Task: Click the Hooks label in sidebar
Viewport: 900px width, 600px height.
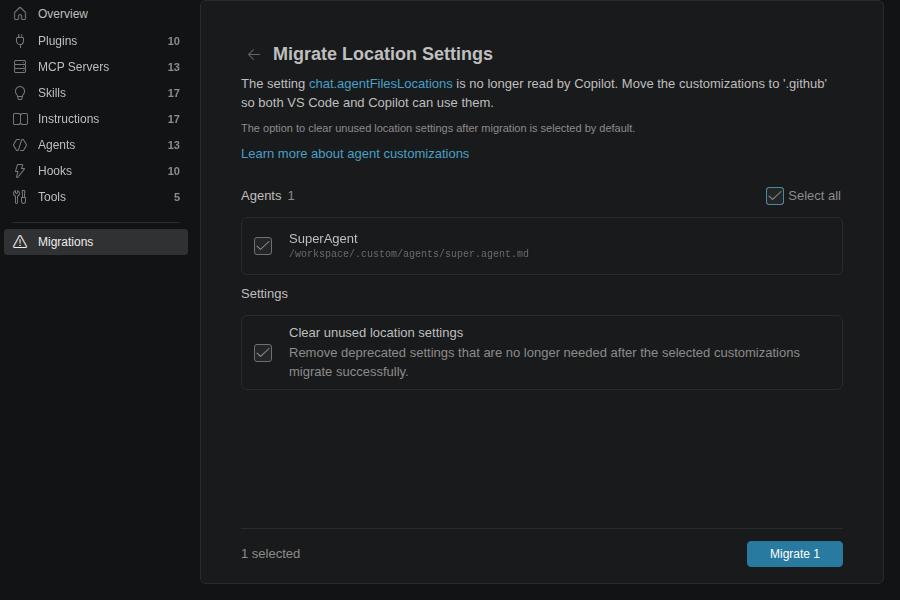Action: (55, 171)
